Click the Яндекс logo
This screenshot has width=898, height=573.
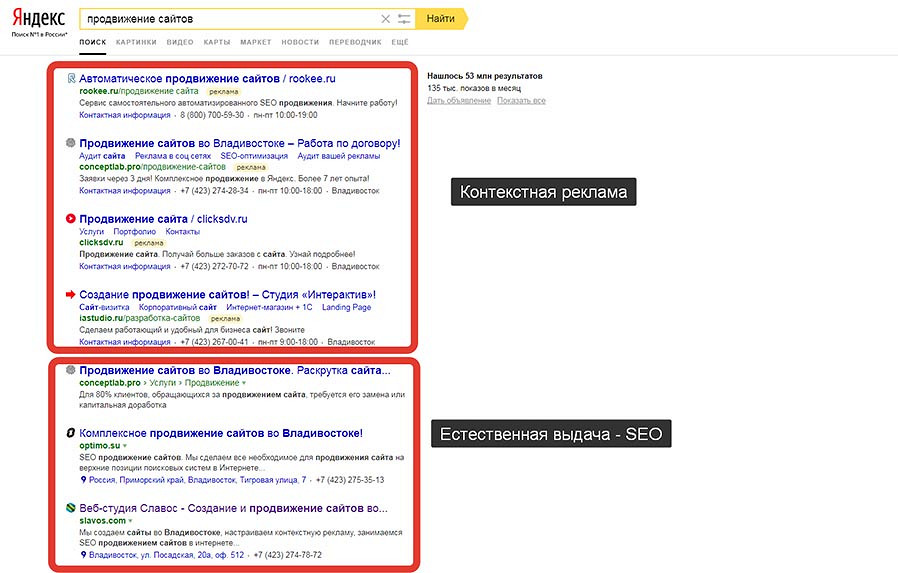pyautogui.click(x=39, y=18)
